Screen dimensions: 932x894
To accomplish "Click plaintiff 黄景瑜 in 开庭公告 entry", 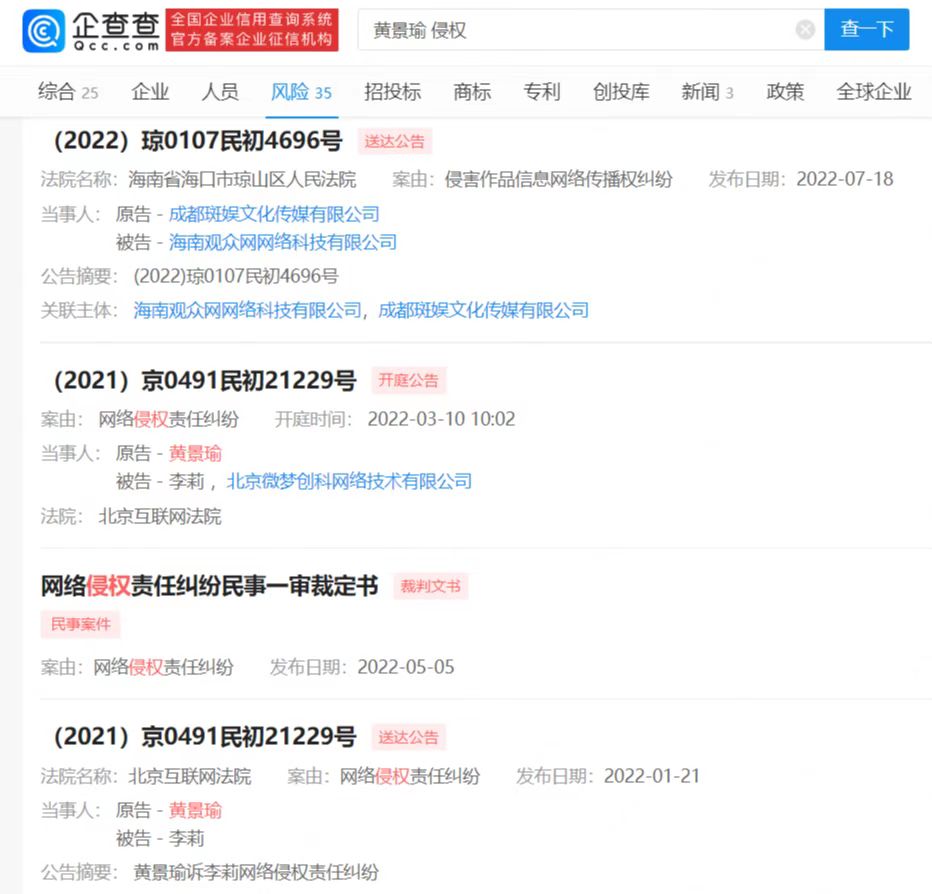I will [195, 453].
